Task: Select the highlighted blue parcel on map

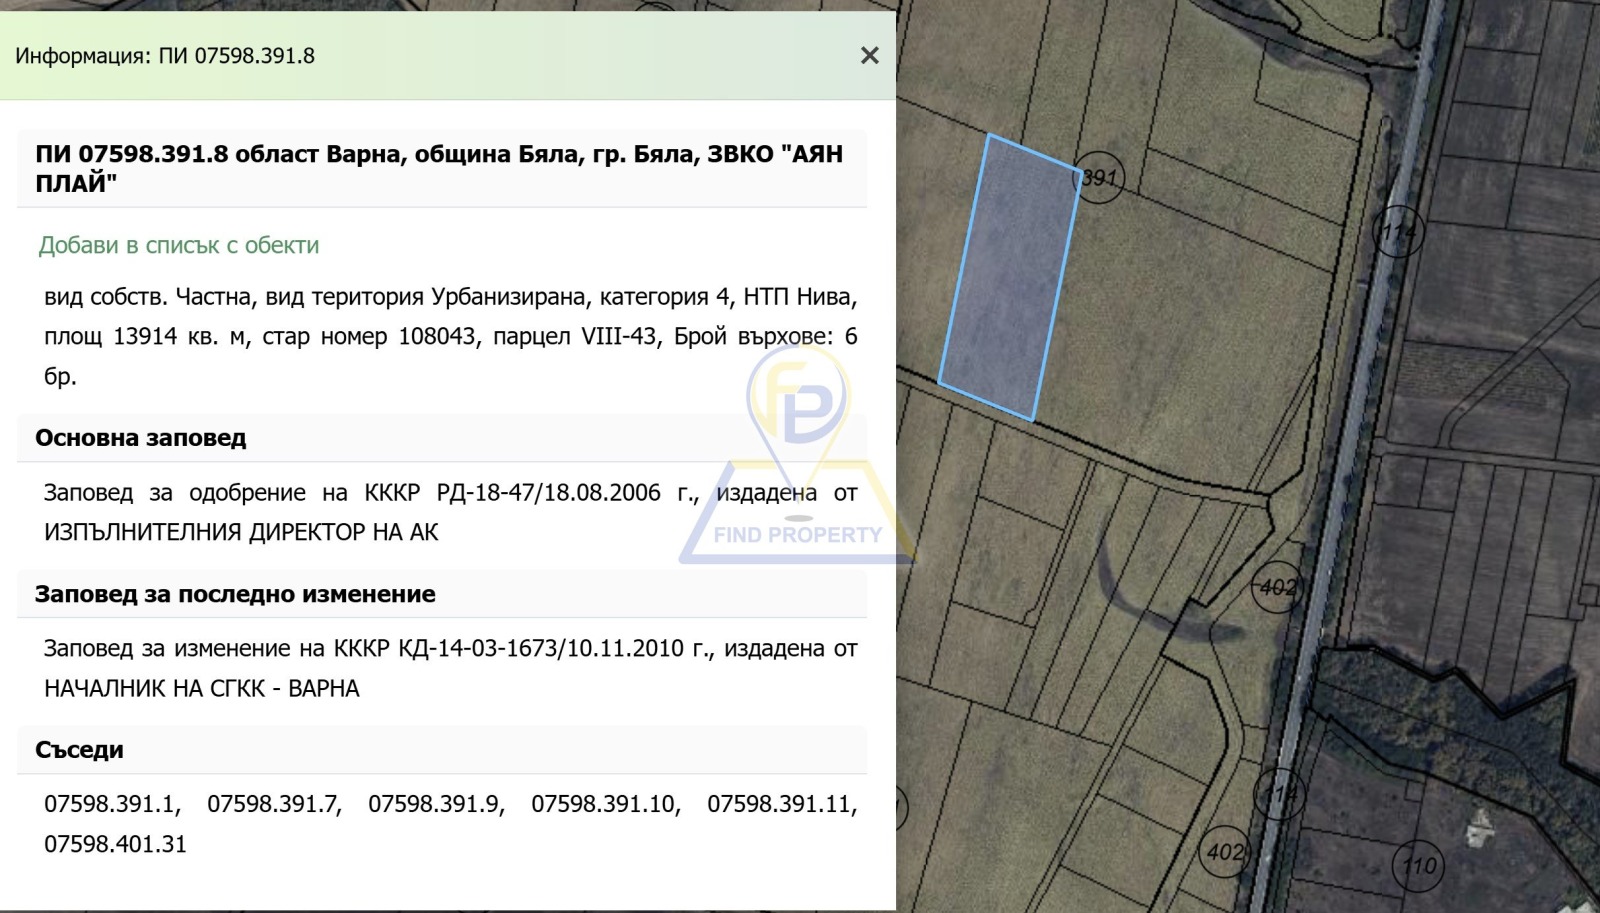Action: tap(1010, 278)
